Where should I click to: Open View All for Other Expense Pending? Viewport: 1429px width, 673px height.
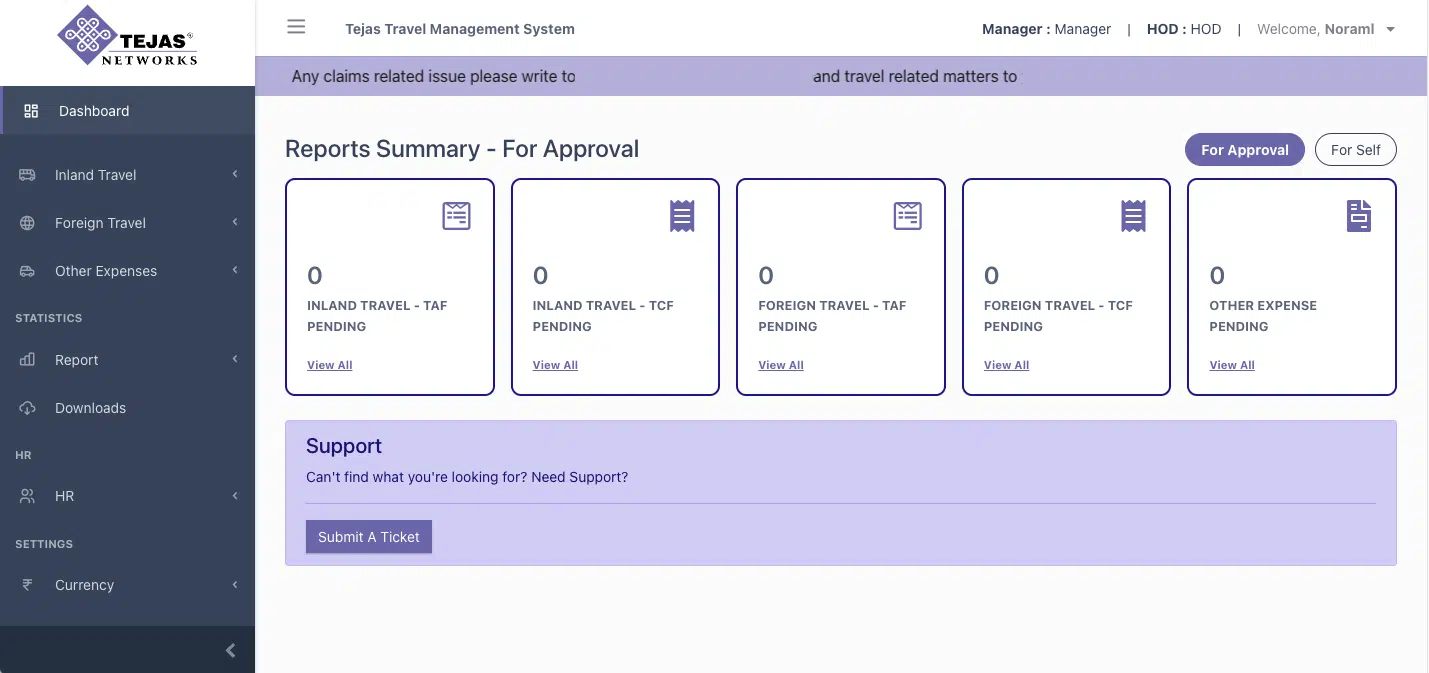coord(1232,365)
